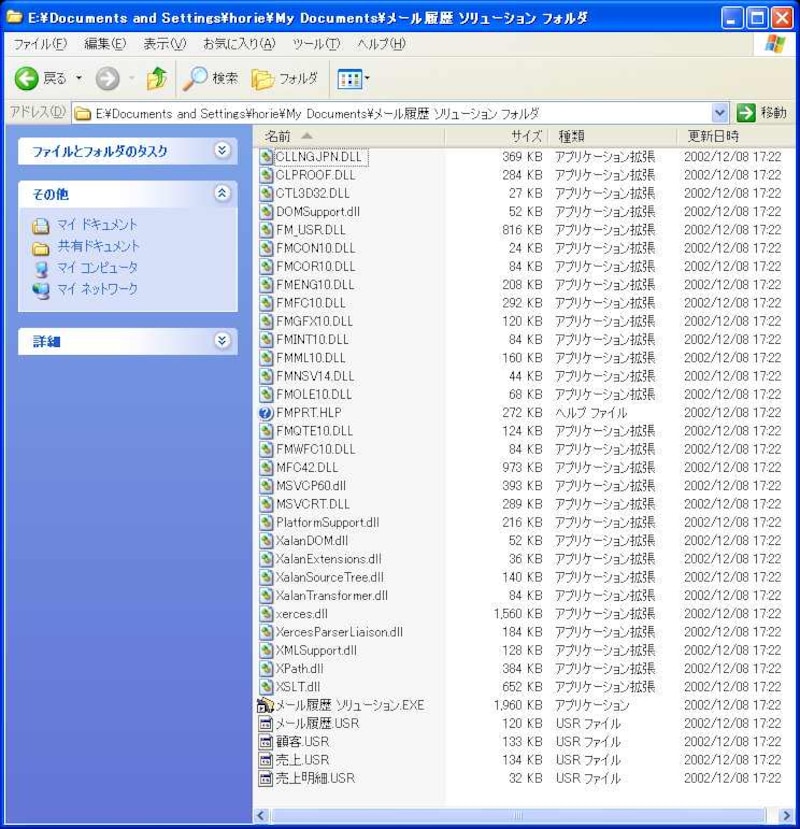This screenshot has height=829, width=800.
Task: Click the horizontal scrollbar thumb
Action: (x=518, y=816)
